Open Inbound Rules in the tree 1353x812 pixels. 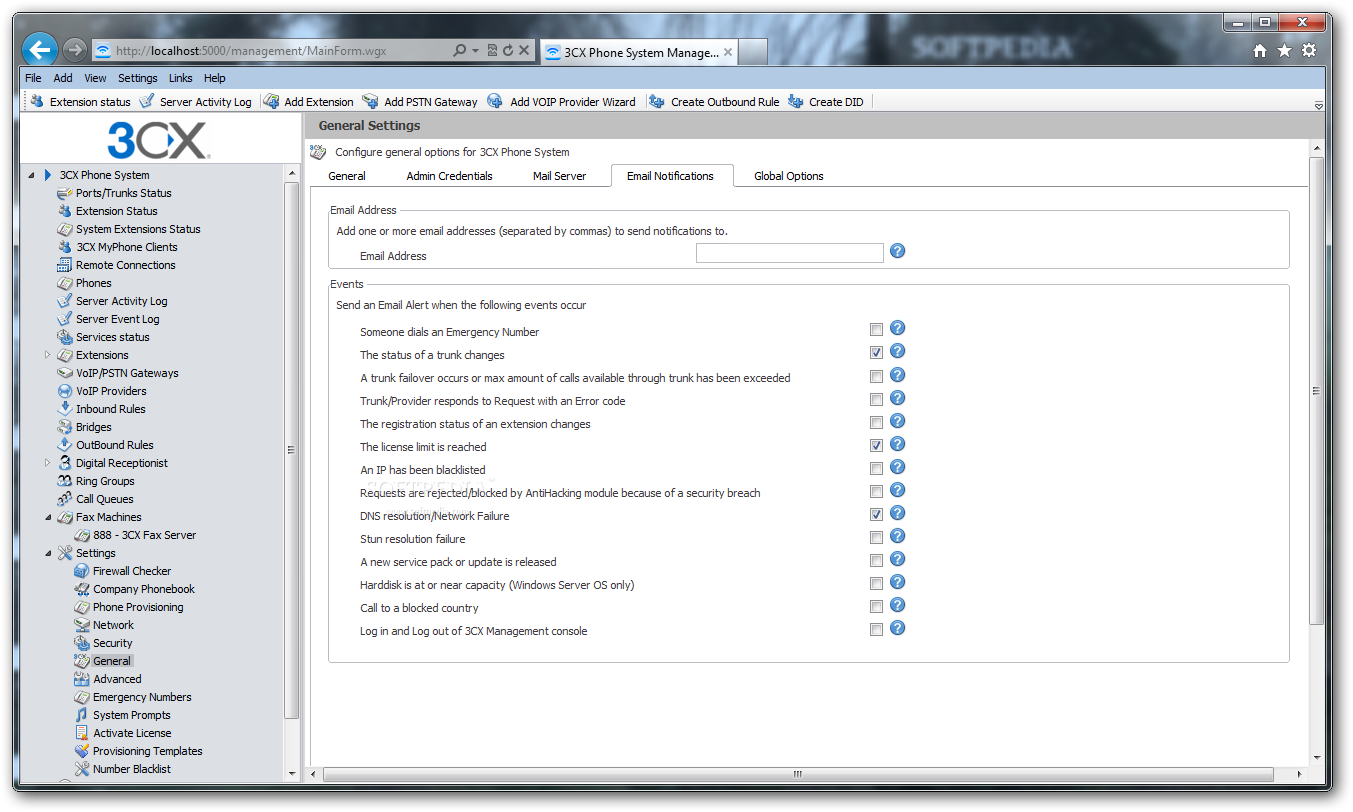point(111,409)
